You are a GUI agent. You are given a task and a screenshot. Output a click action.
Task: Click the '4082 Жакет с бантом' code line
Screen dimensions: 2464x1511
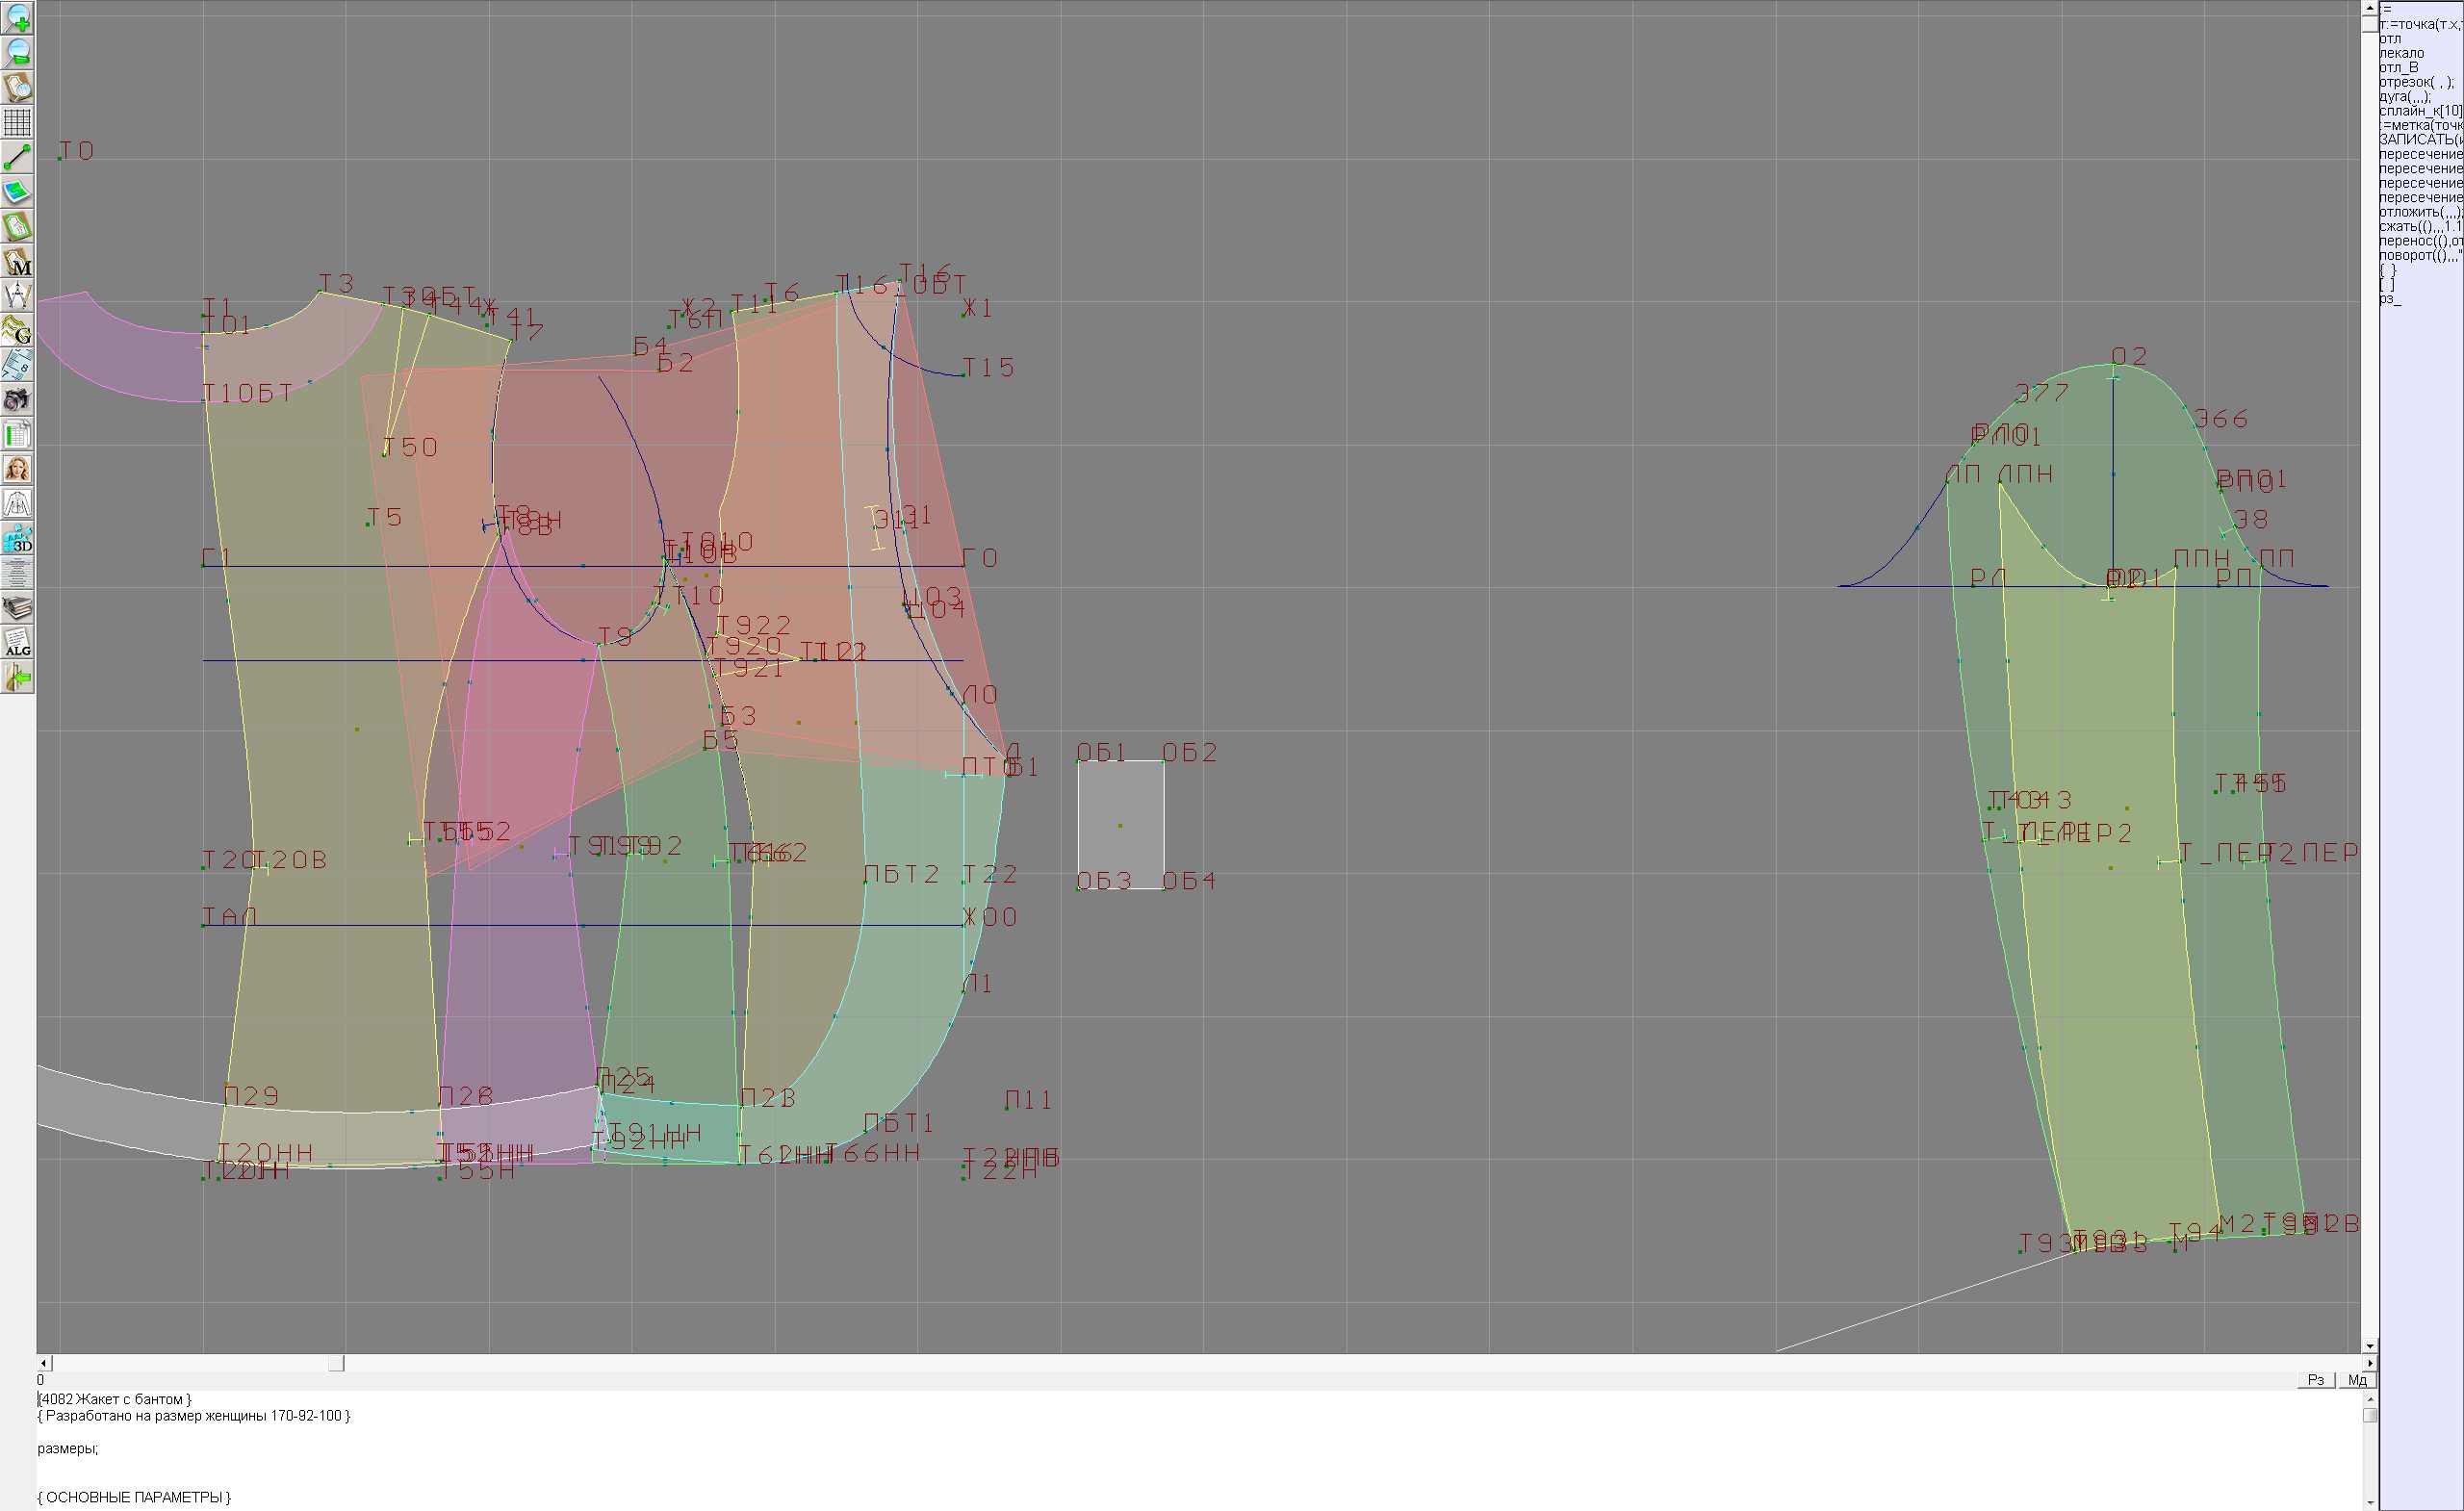click(x=114, y=1399)
